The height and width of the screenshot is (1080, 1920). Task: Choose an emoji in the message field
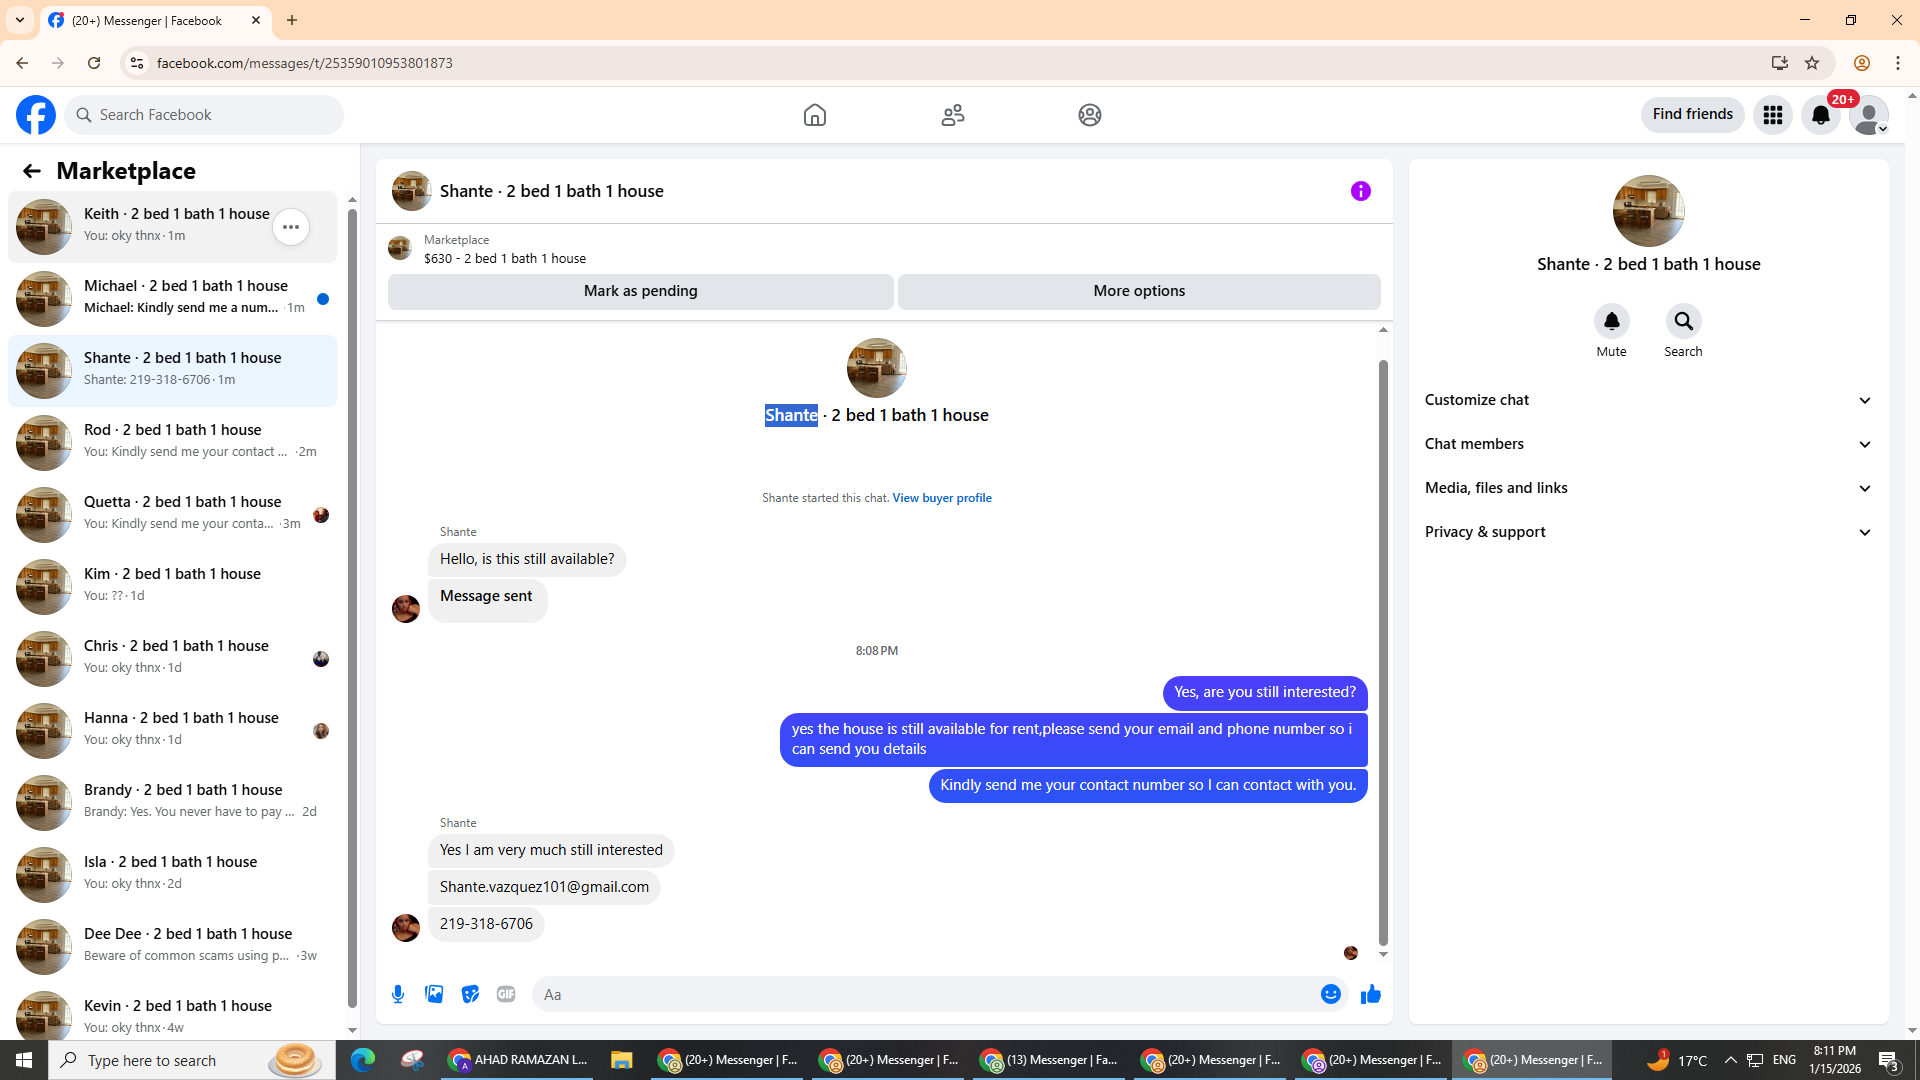click(x=1330, y=994)
